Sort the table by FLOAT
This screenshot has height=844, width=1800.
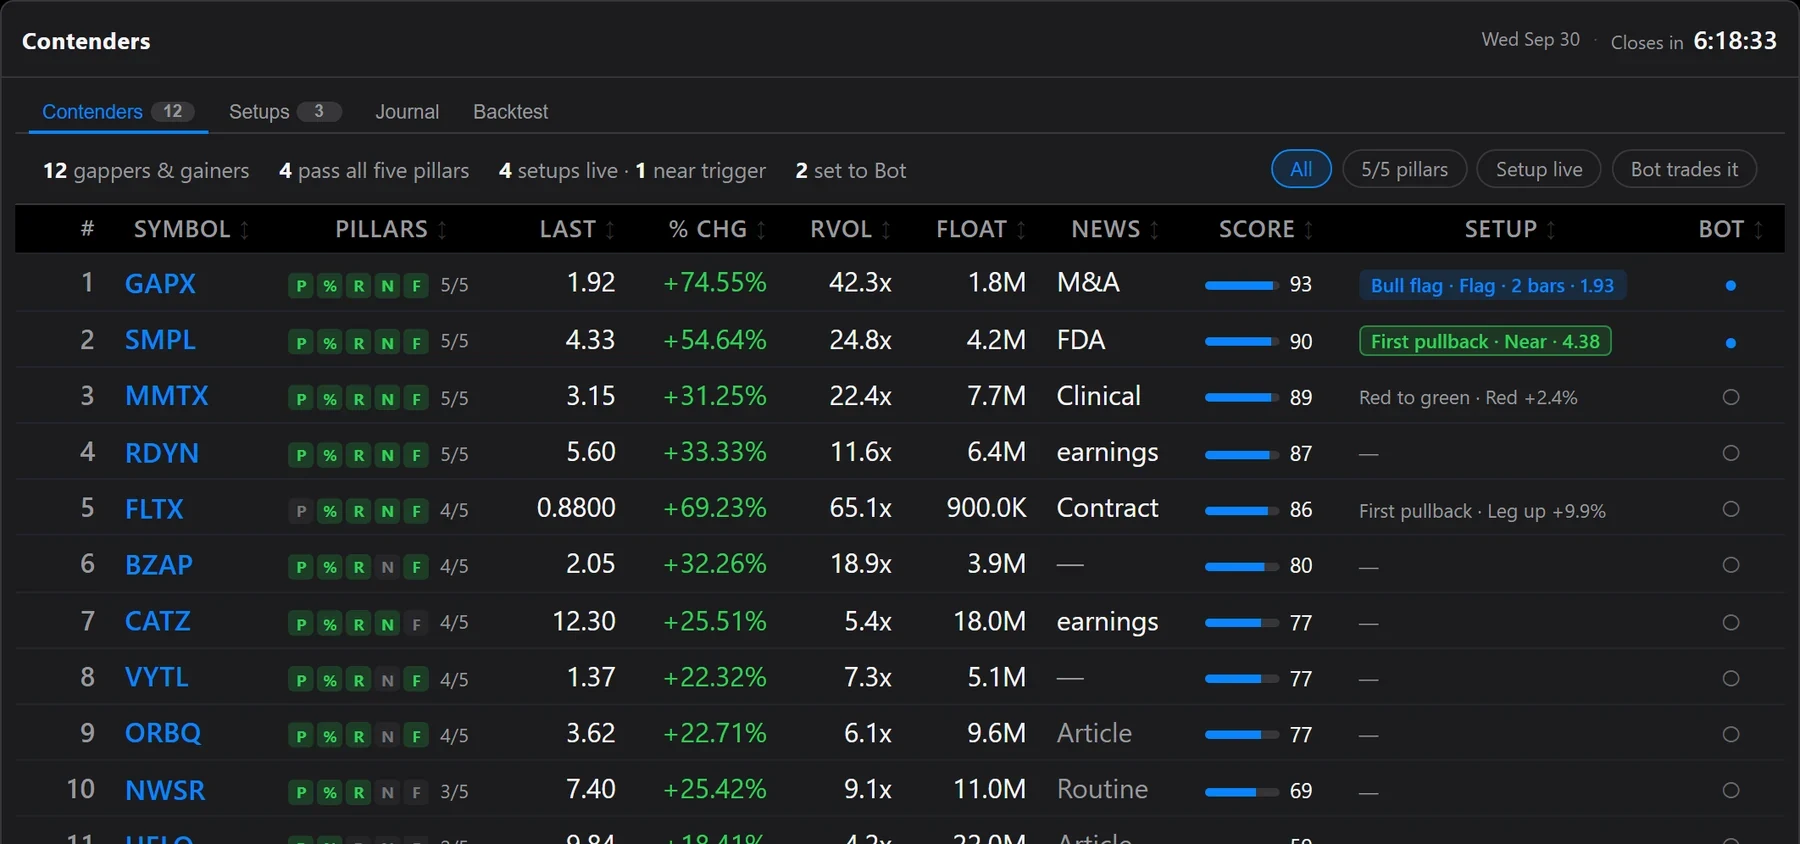pos(981,230)
